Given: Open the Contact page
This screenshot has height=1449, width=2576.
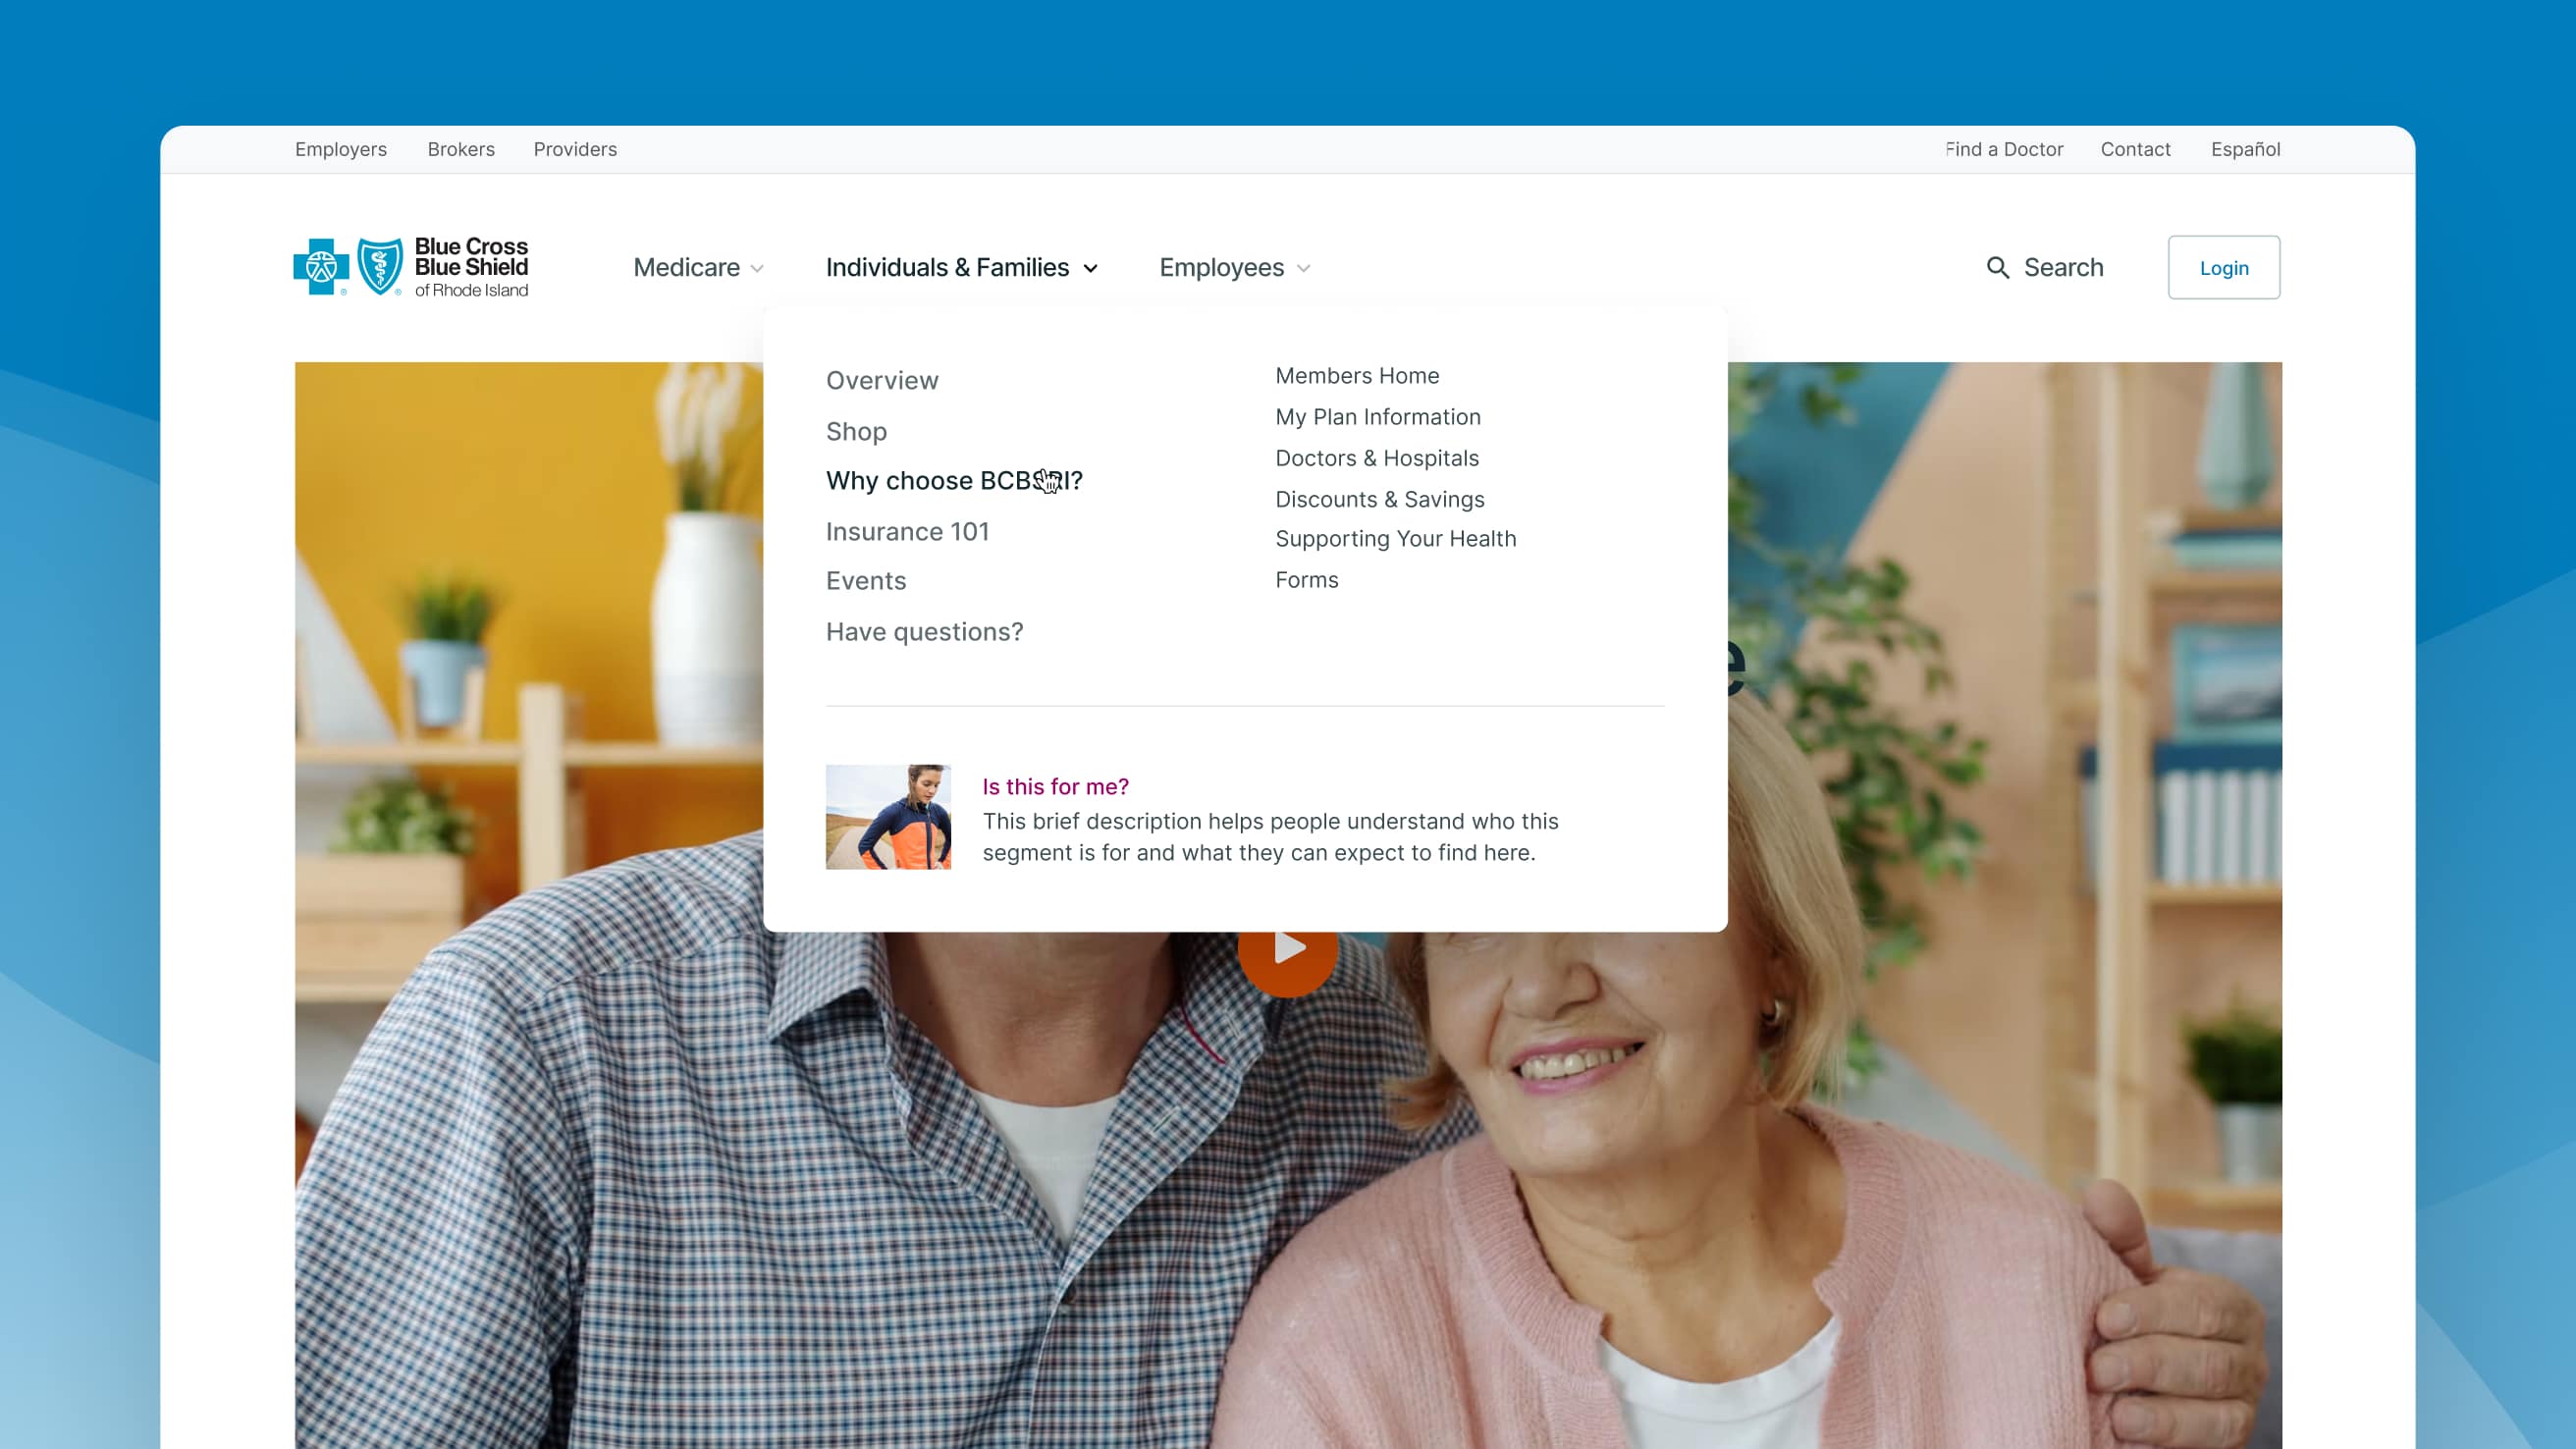Looking at the screenshot, I should tap(2135, 149).
